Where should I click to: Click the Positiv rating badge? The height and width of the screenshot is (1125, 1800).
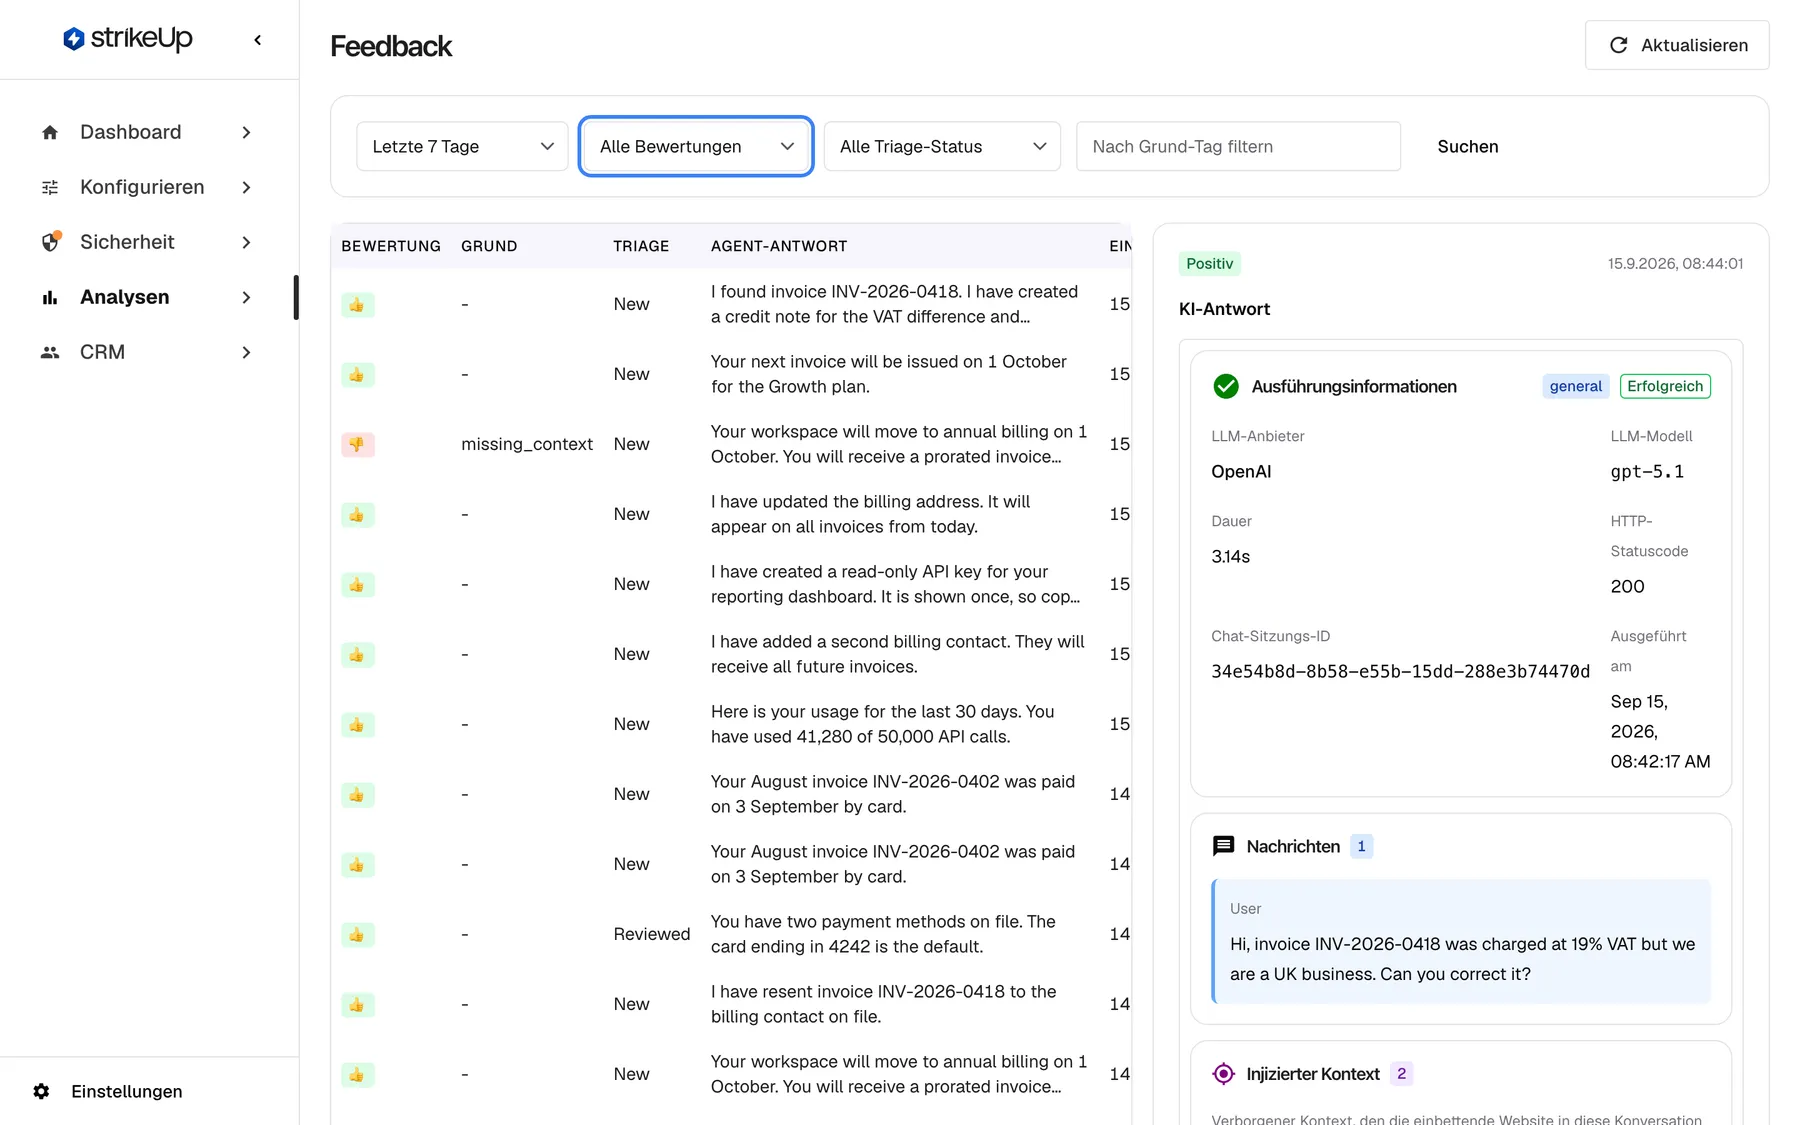pos(1209,263)
